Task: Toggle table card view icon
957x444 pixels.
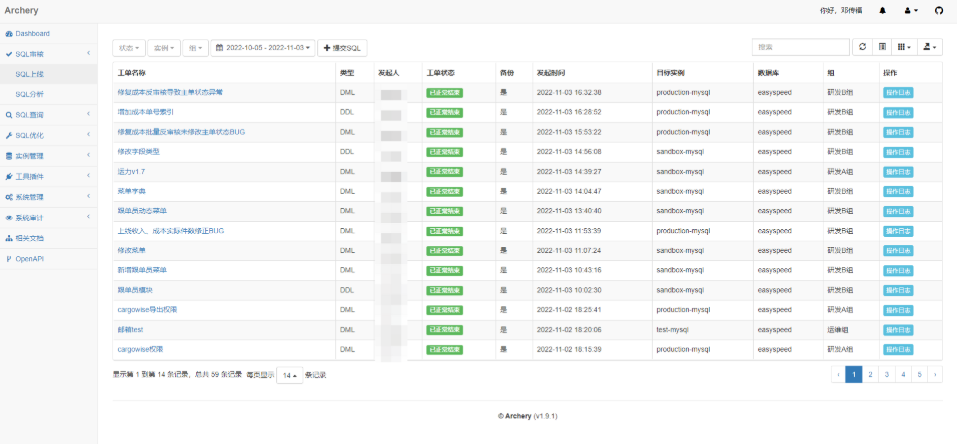Action: point(882,47)
